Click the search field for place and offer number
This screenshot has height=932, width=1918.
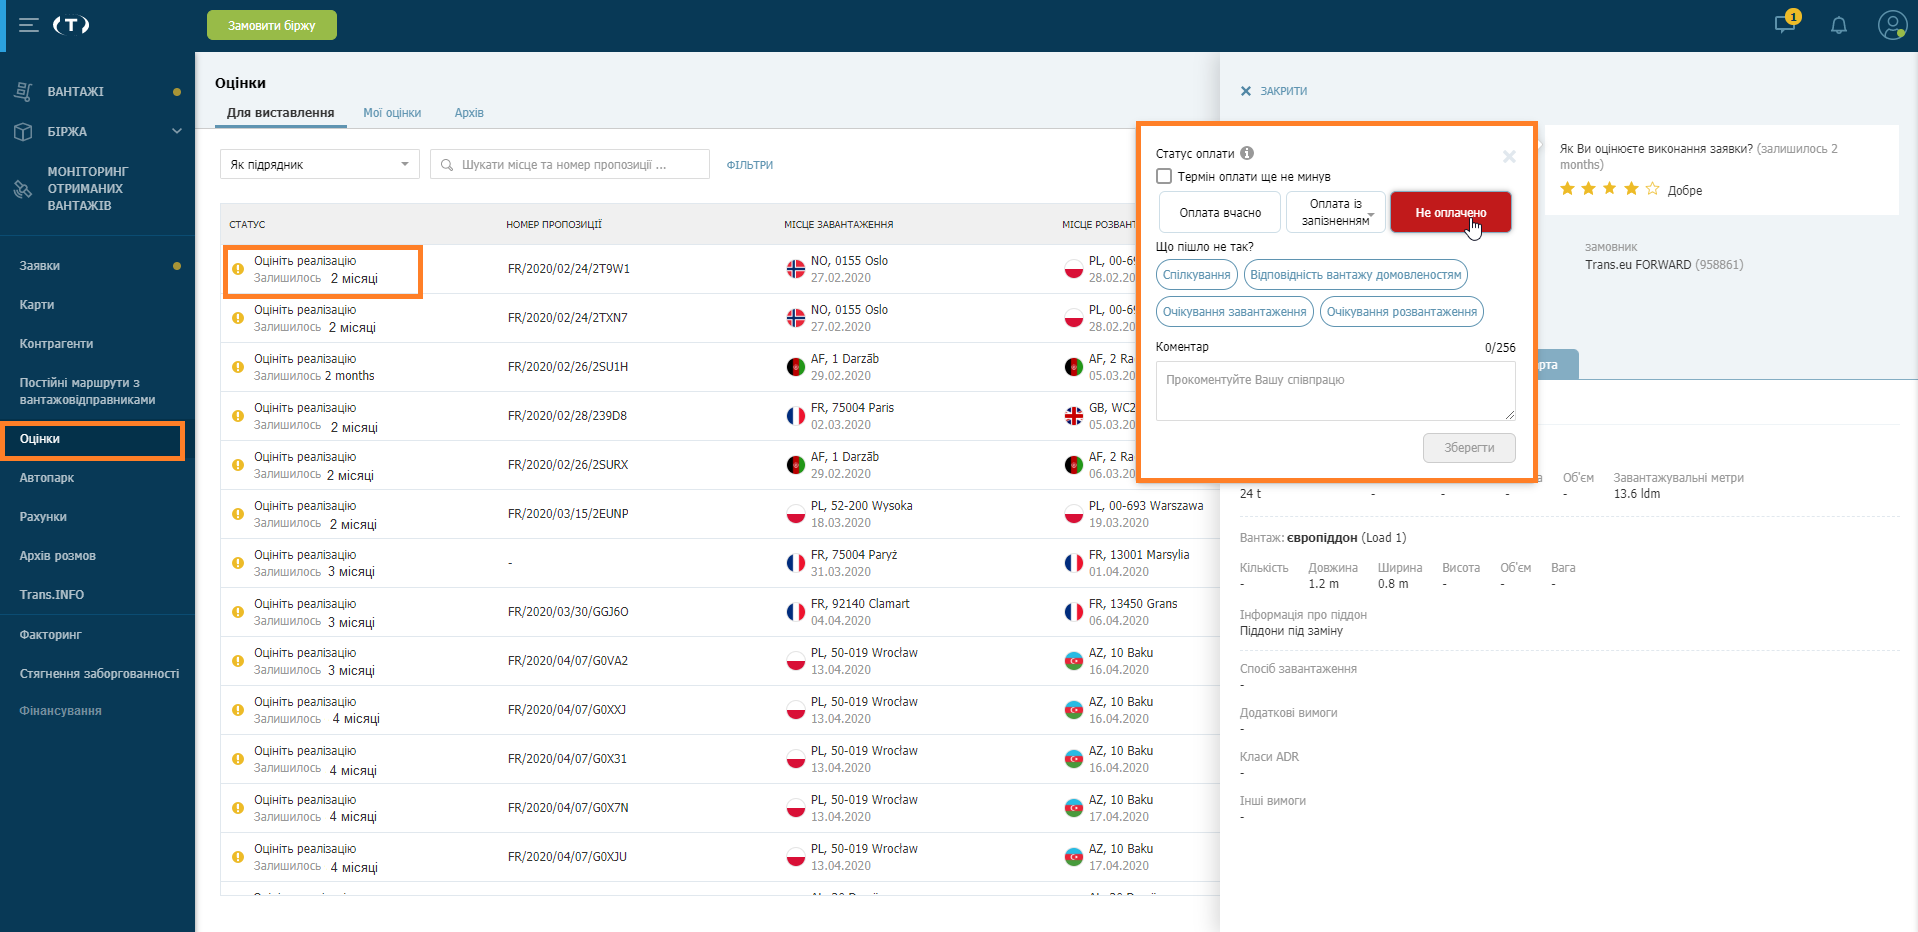click(570, 165)
